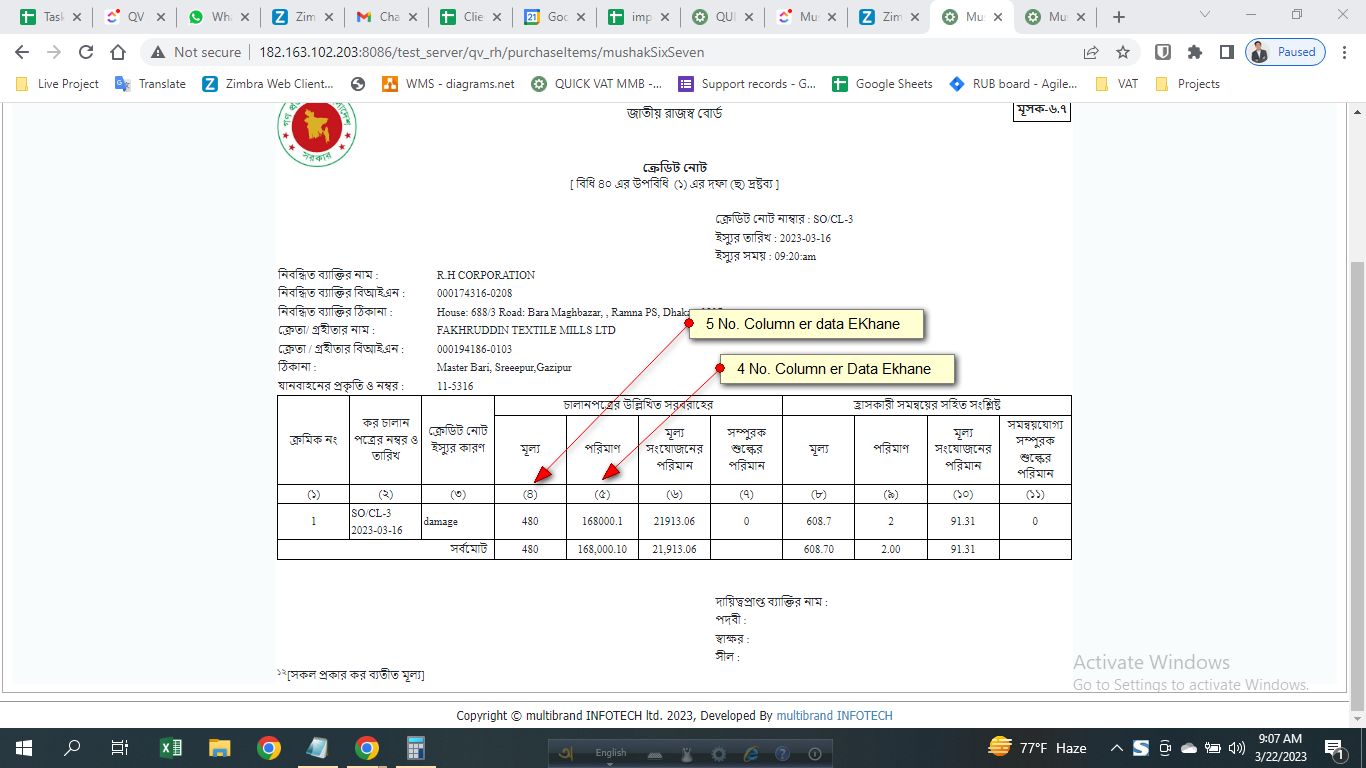The image size is (1366, 768).
Task: Click the 2.00 total cell
Action: click(890, 549)
